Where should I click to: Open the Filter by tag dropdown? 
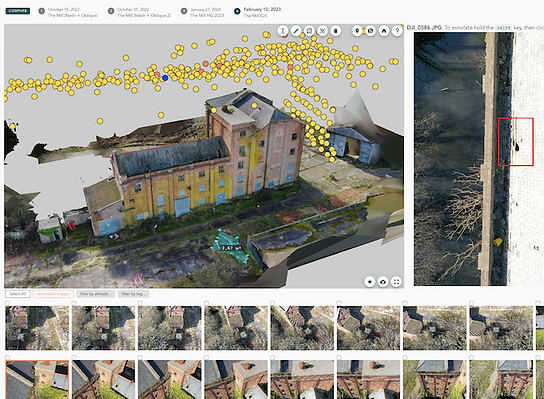[x=134, y=294]
